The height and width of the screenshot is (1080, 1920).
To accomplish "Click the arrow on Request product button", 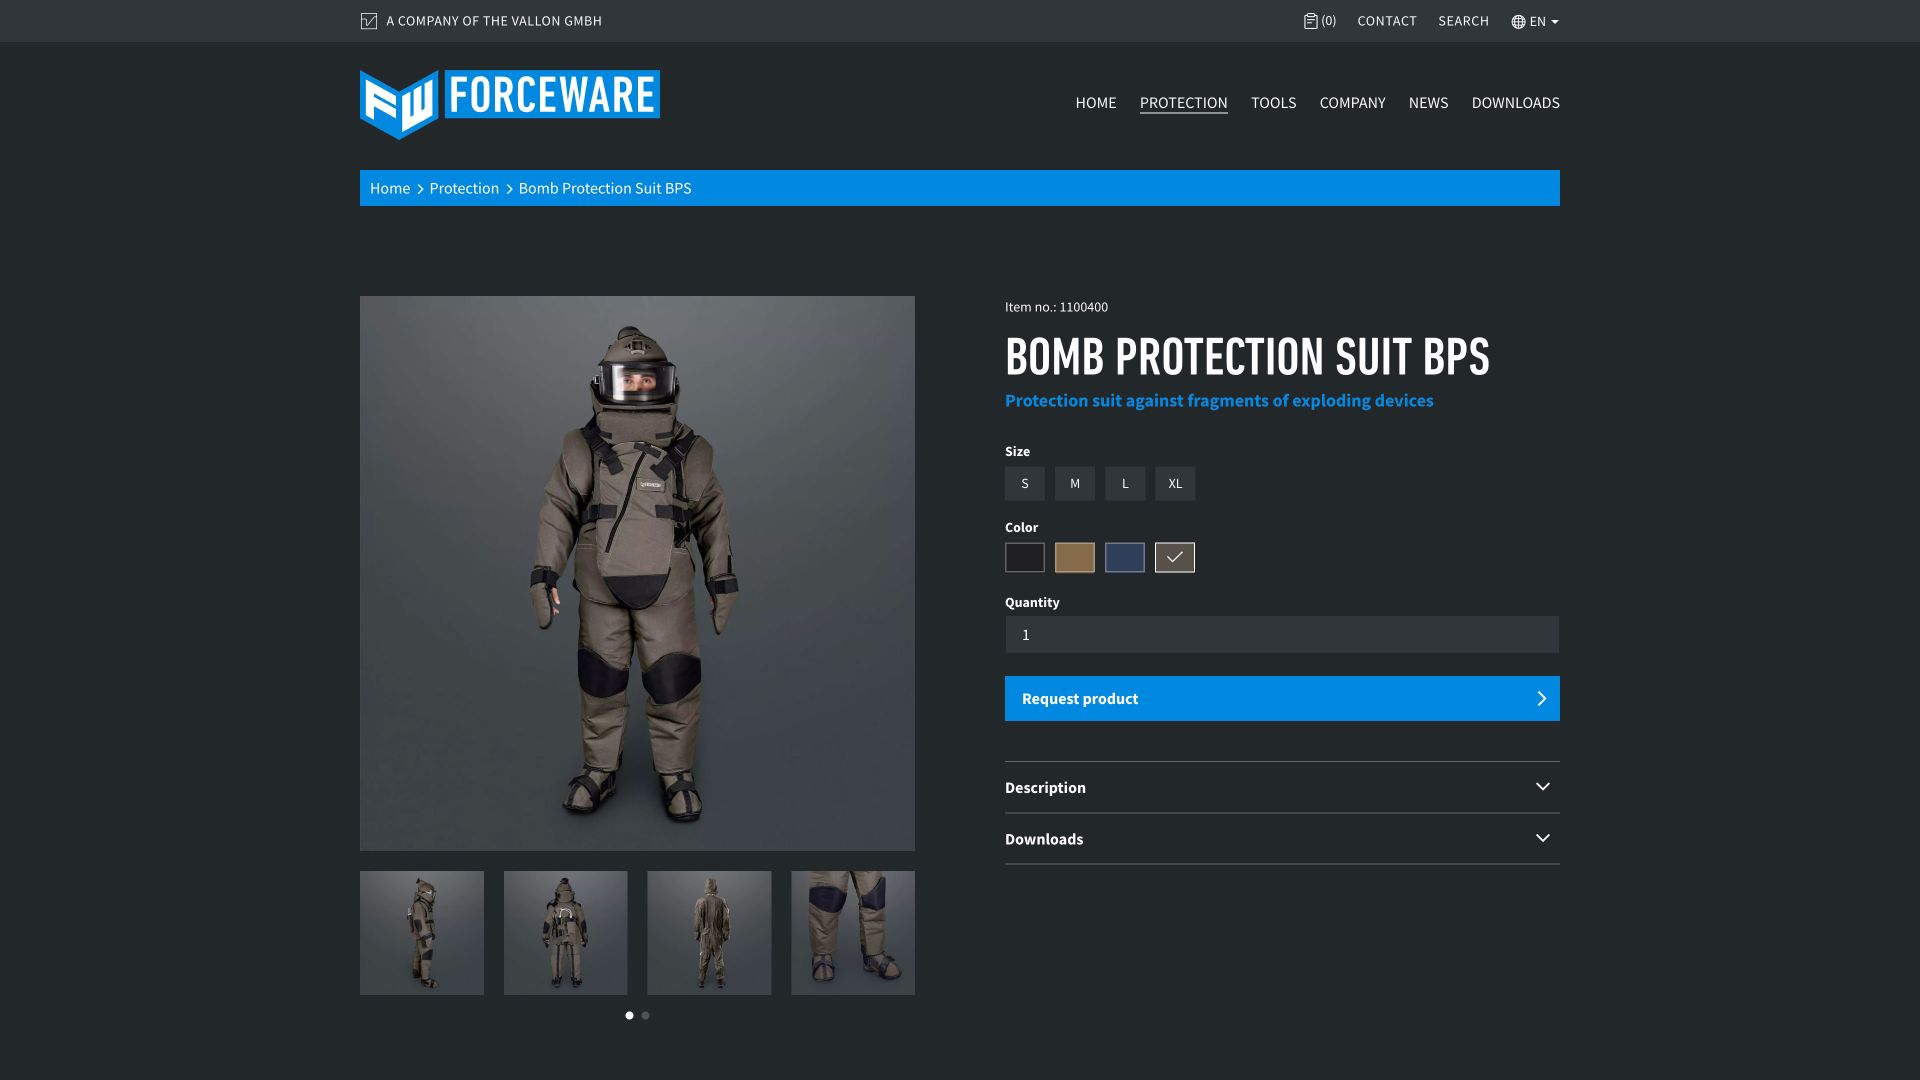I will tap(1541, 699).
